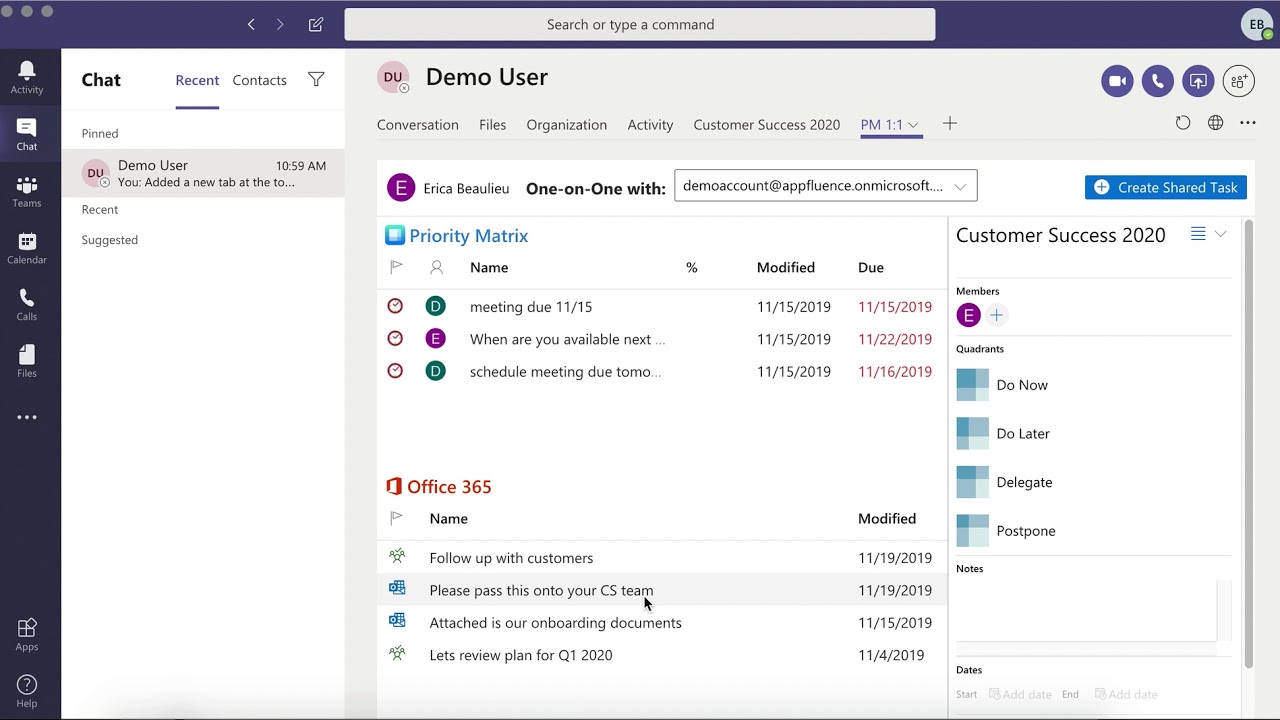1280x720 pixels.
Task: Expand the Customer Success 2020 project chevron
Action: click(x=1220, y=234)
